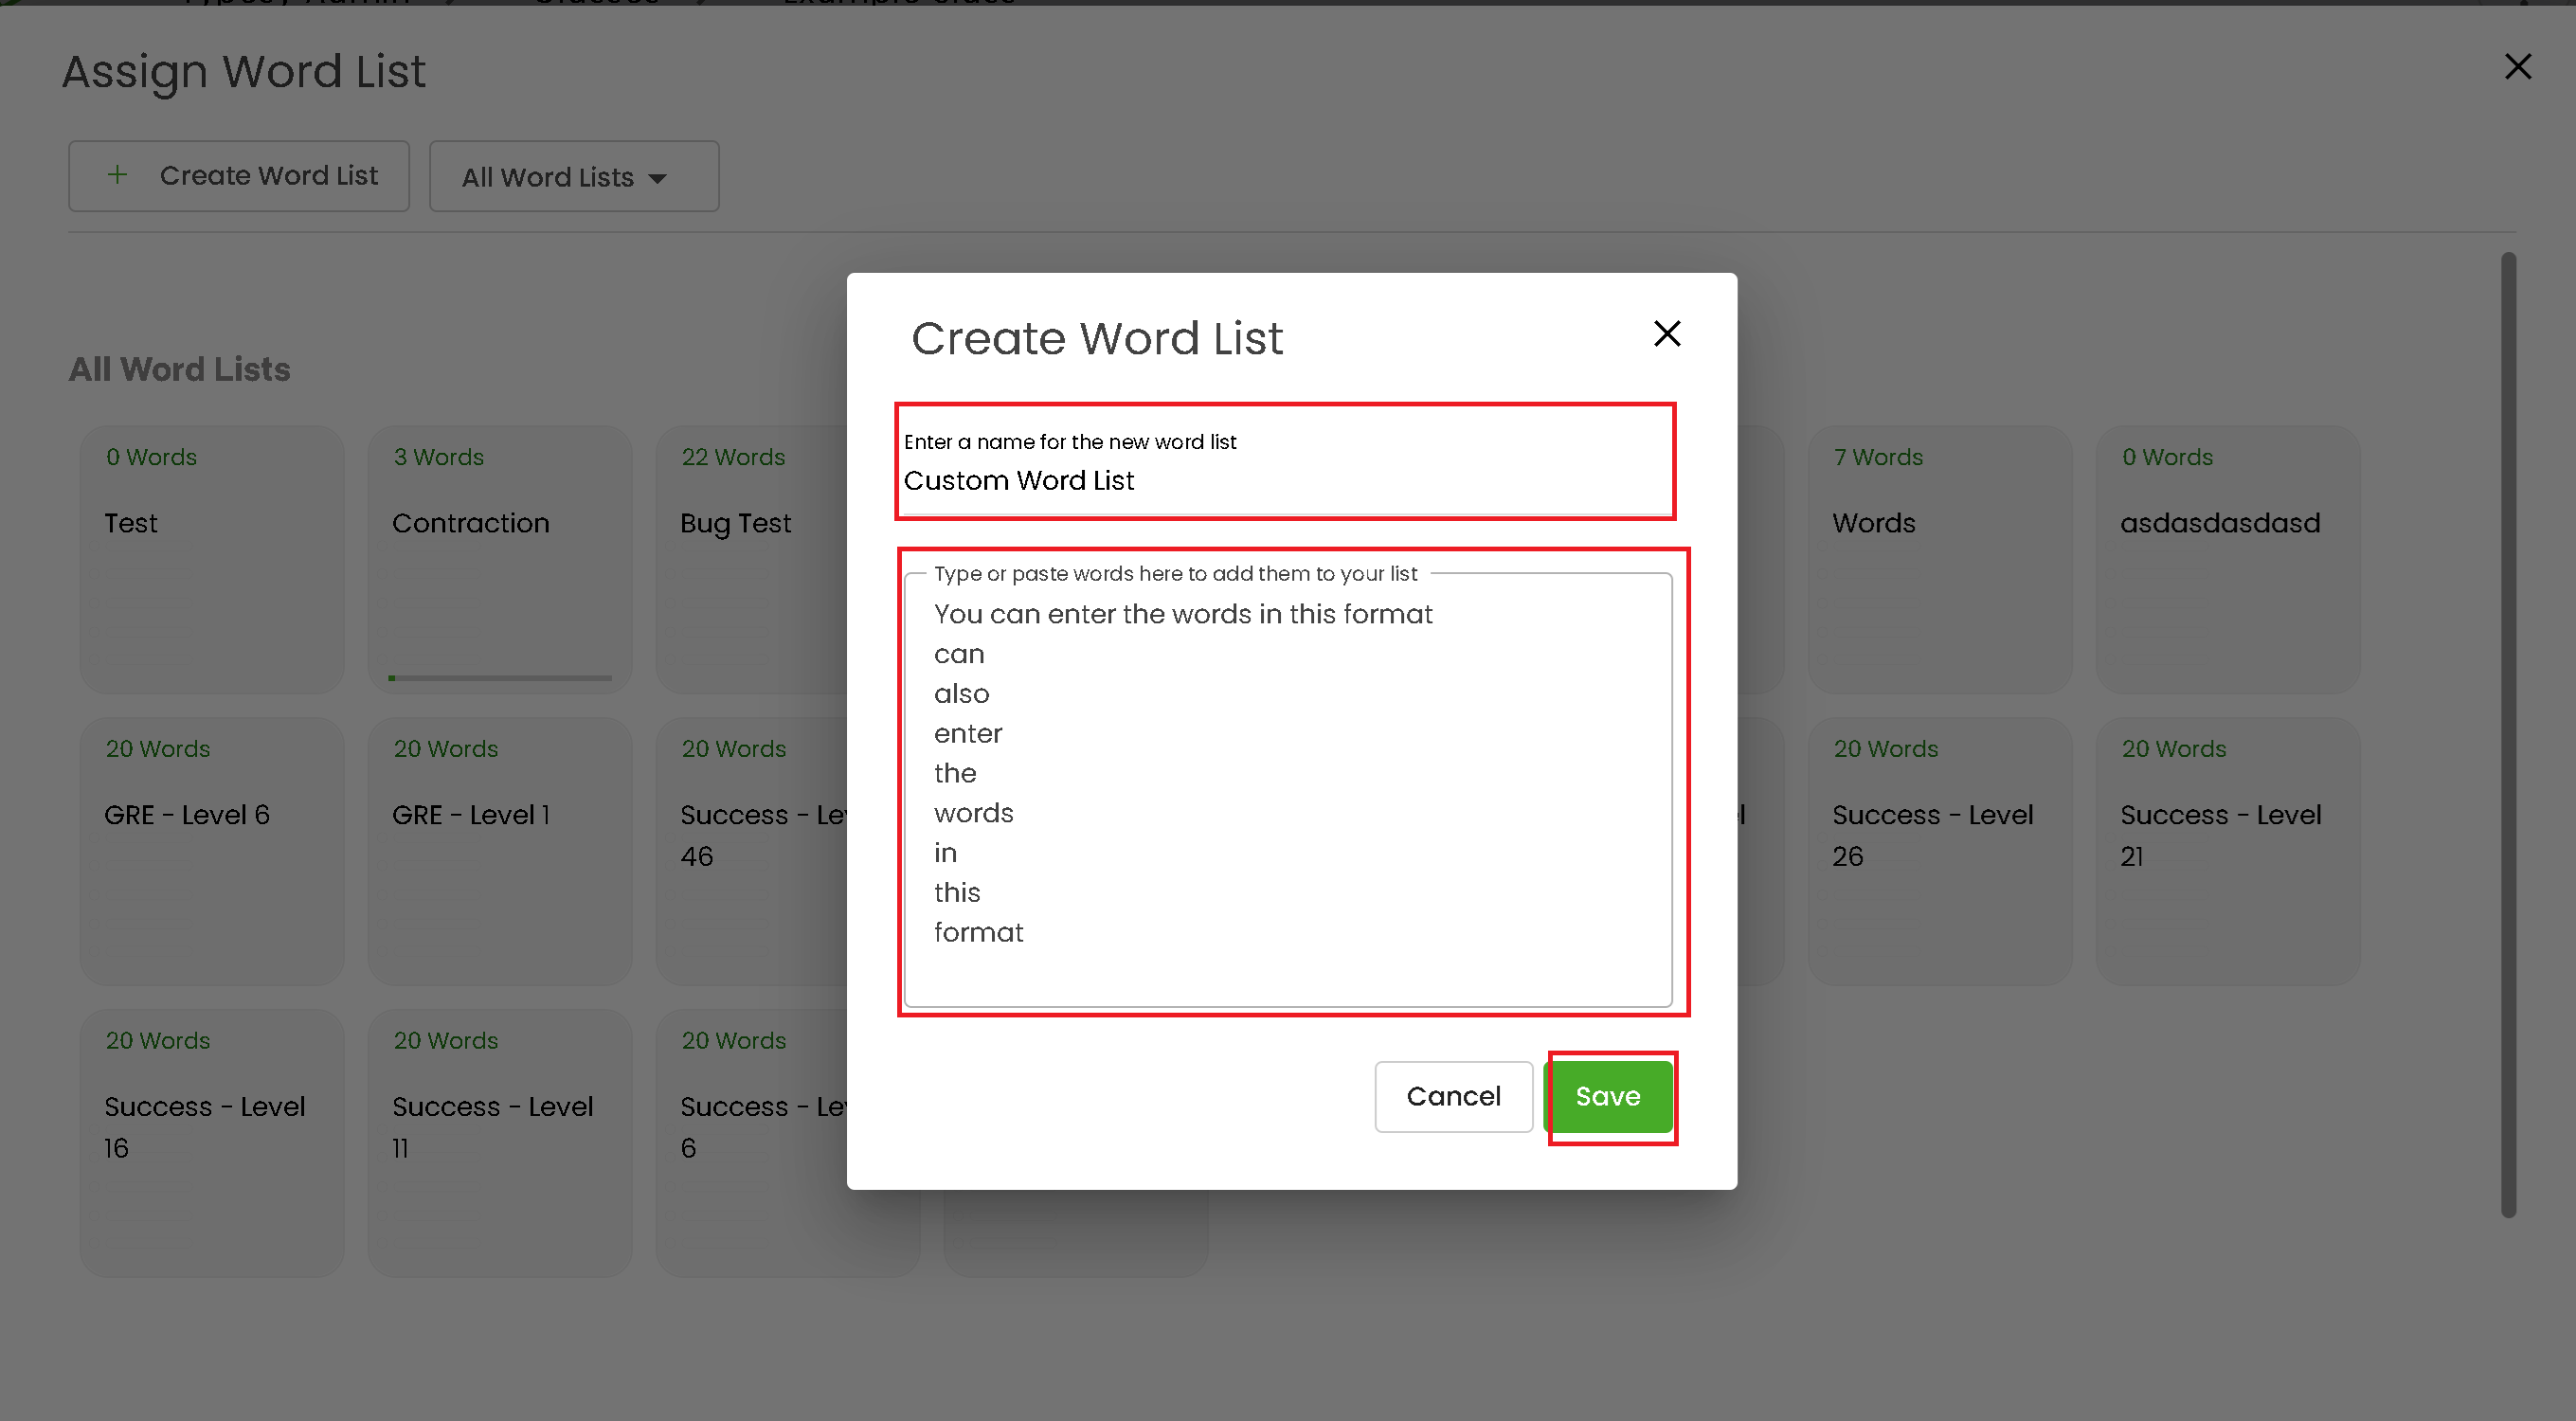Select the Success - Level 11 card

[x=499, y=1142]
